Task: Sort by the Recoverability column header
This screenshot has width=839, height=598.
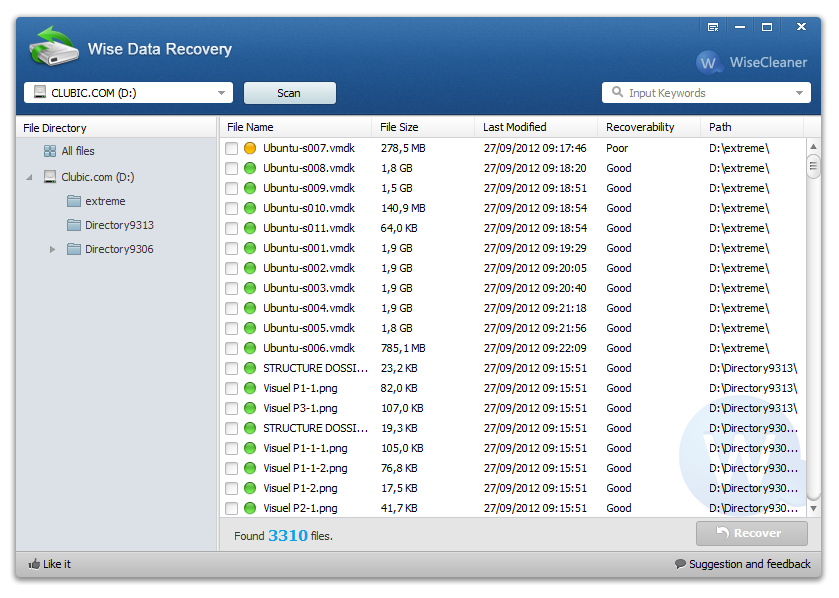Action: (640, 127)
